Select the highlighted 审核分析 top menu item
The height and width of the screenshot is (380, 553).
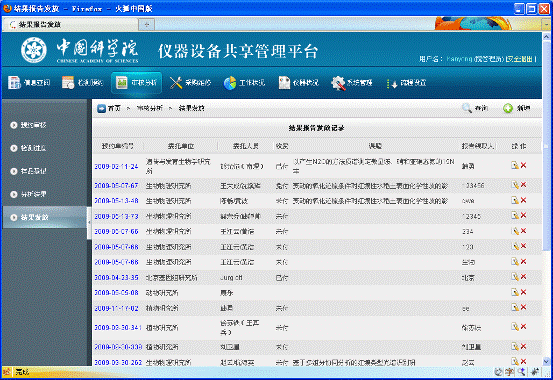136,83
